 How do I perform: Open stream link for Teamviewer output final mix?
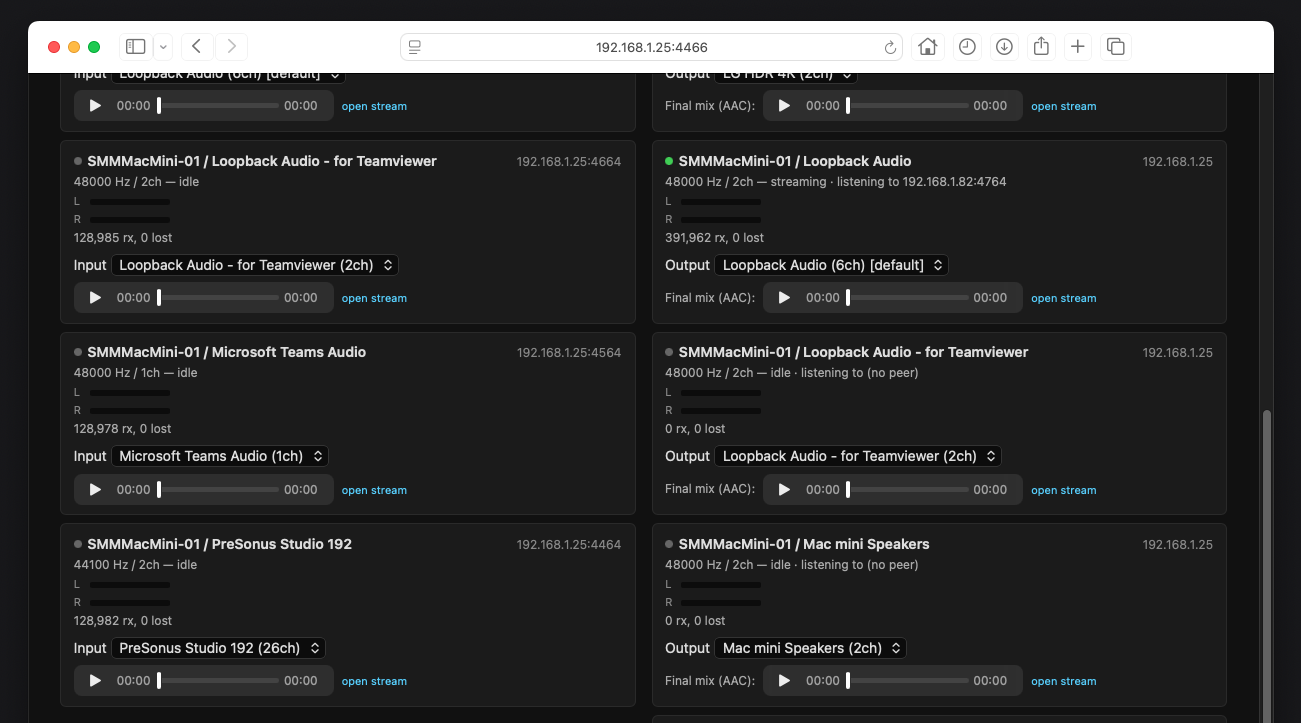tap(1063, 490)
